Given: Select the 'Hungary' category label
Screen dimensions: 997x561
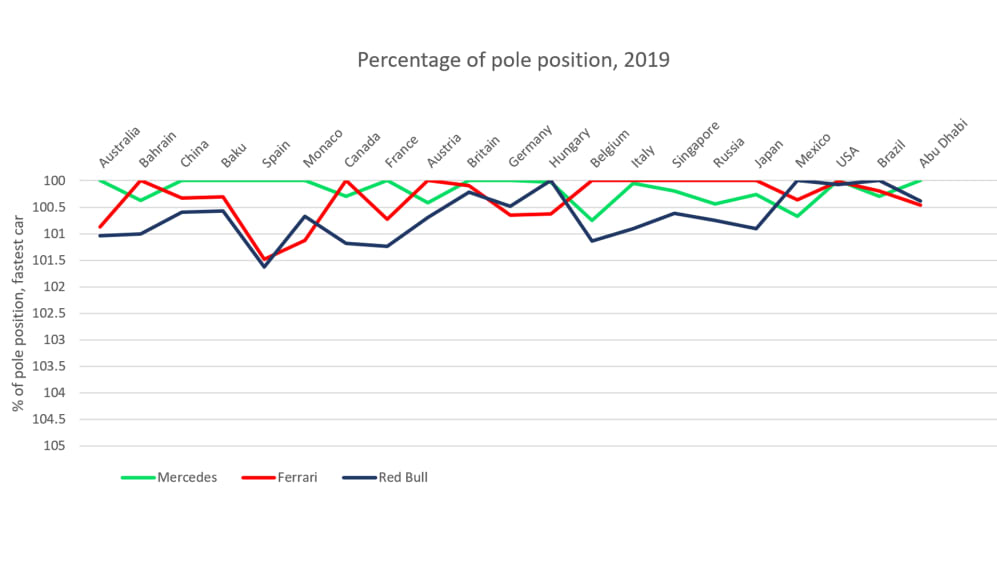Looking at the screenshot, I should [570, 148].
